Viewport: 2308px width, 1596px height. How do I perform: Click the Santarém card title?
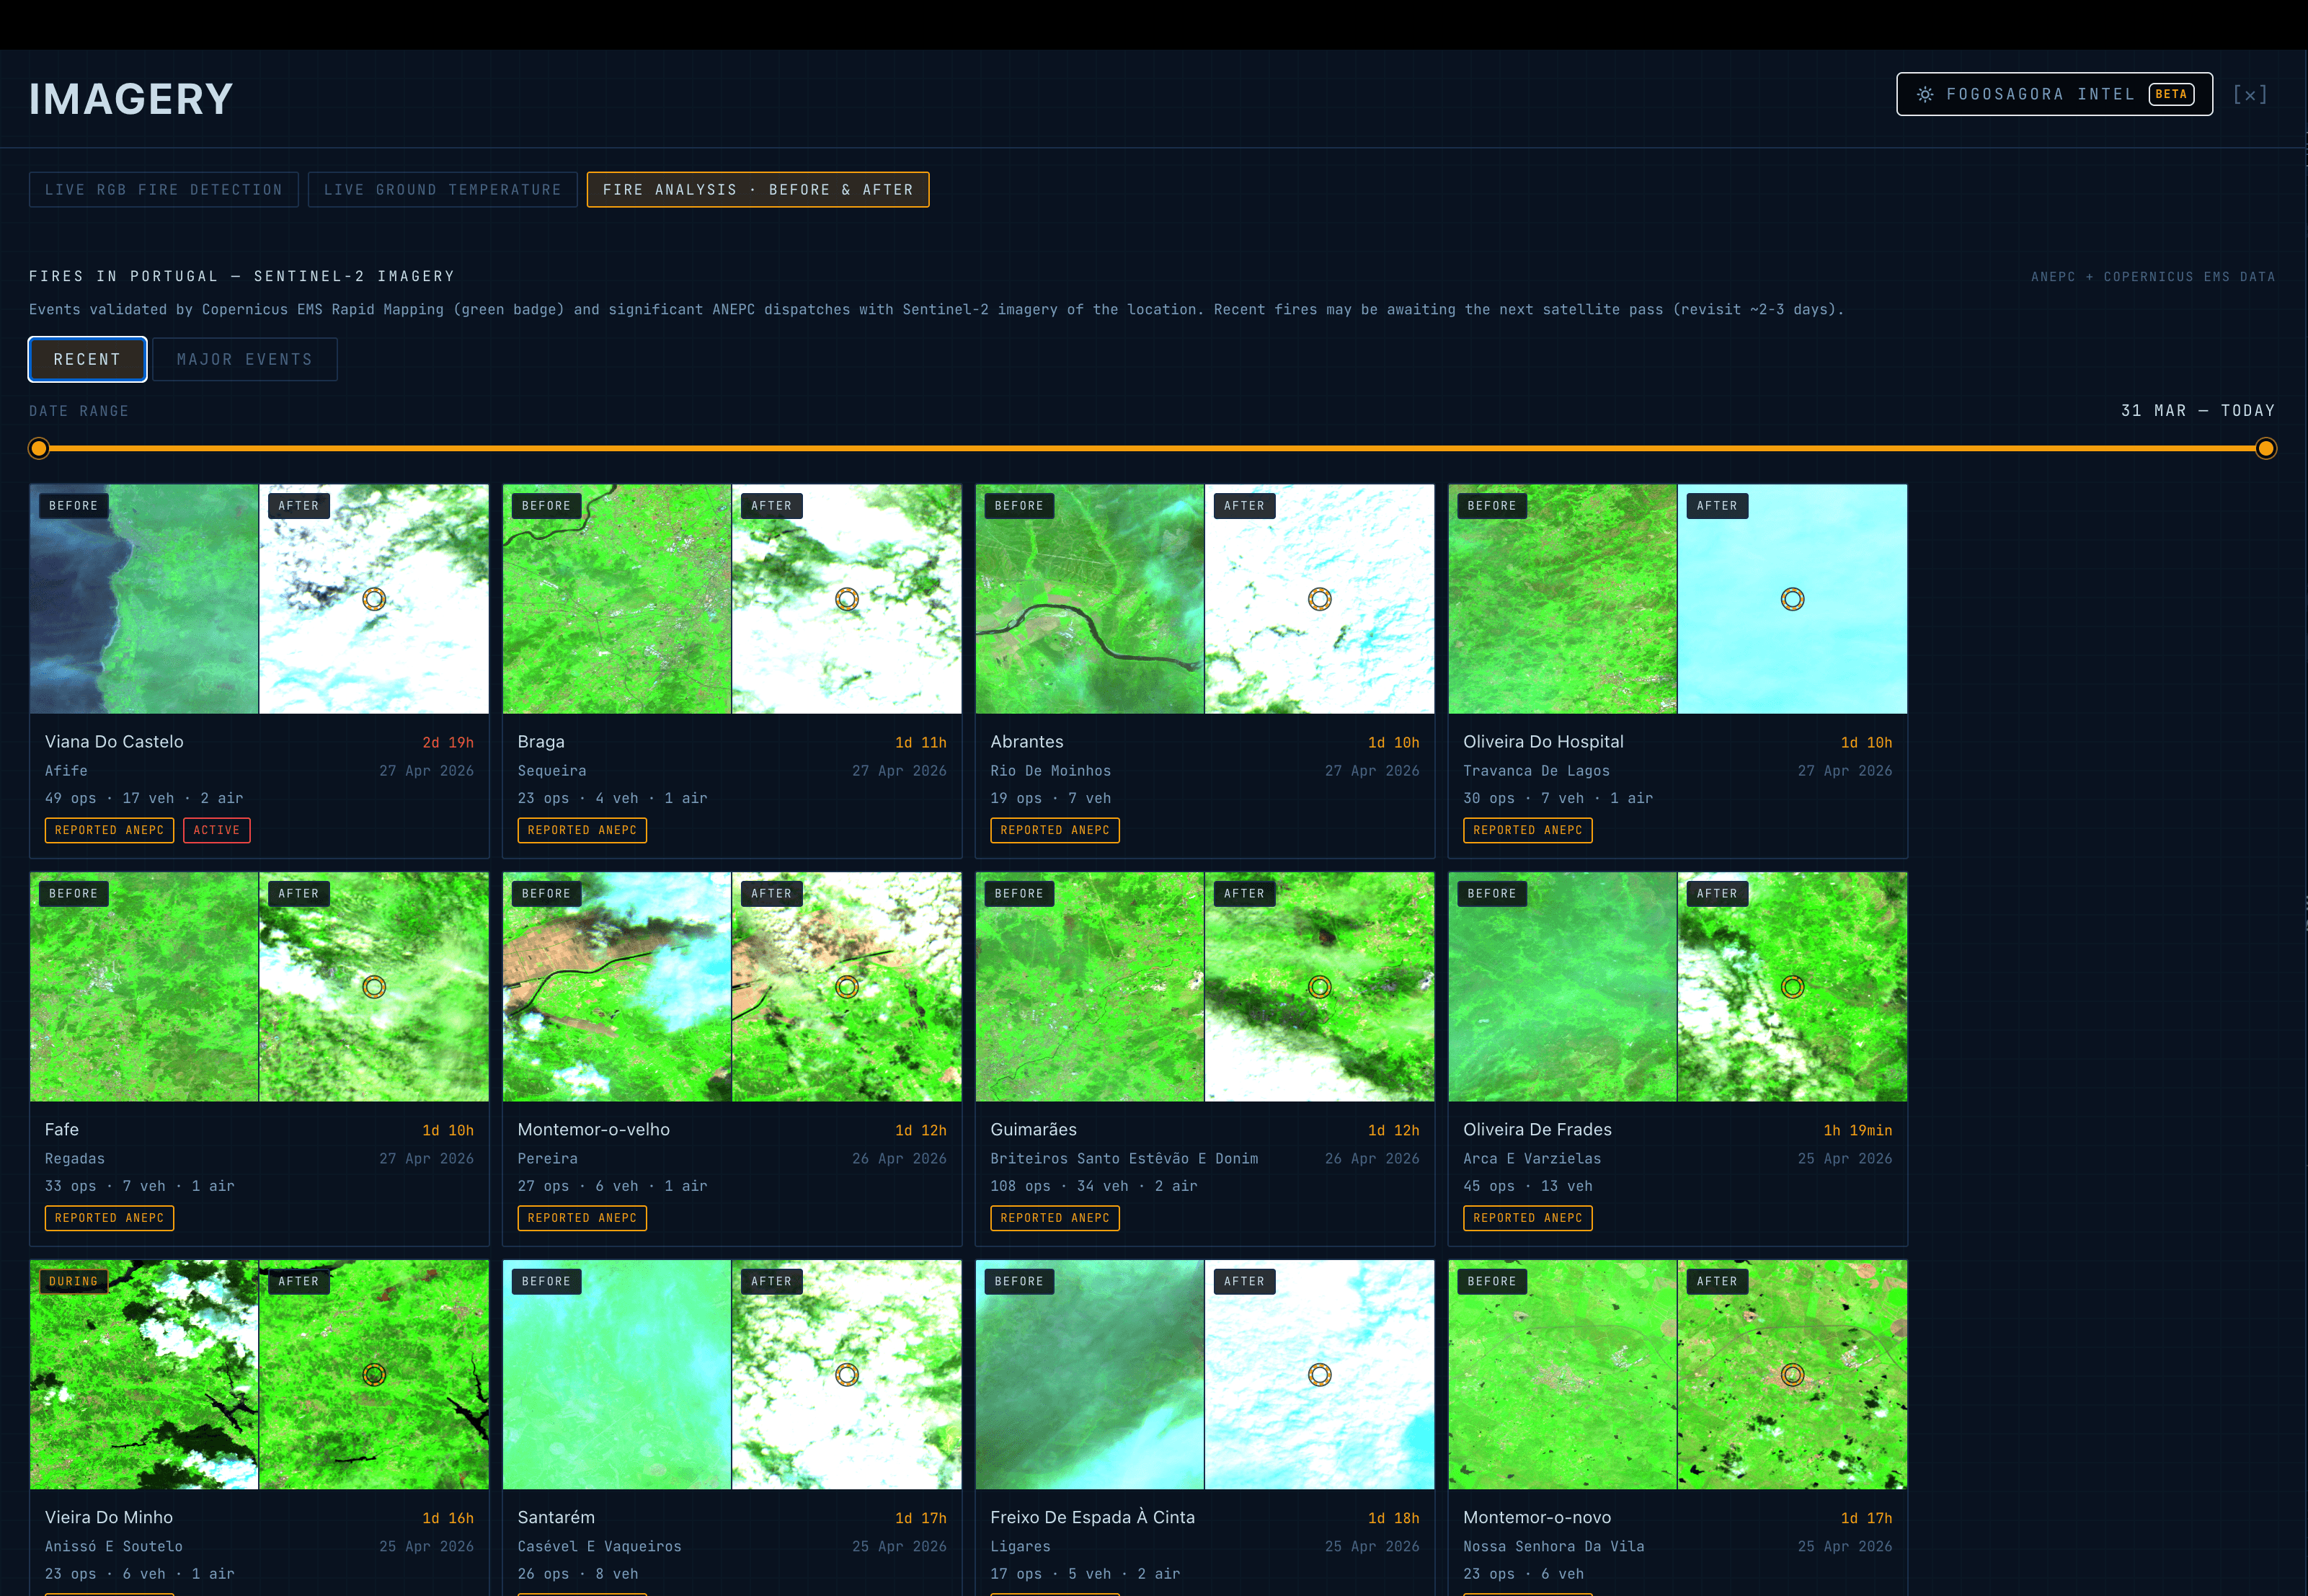[556, 1518]
